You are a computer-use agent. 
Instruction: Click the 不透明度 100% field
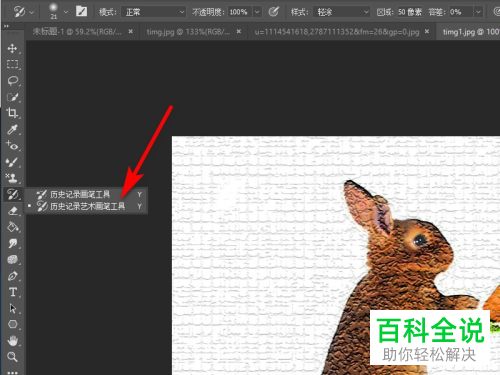[x=240, y=12]
